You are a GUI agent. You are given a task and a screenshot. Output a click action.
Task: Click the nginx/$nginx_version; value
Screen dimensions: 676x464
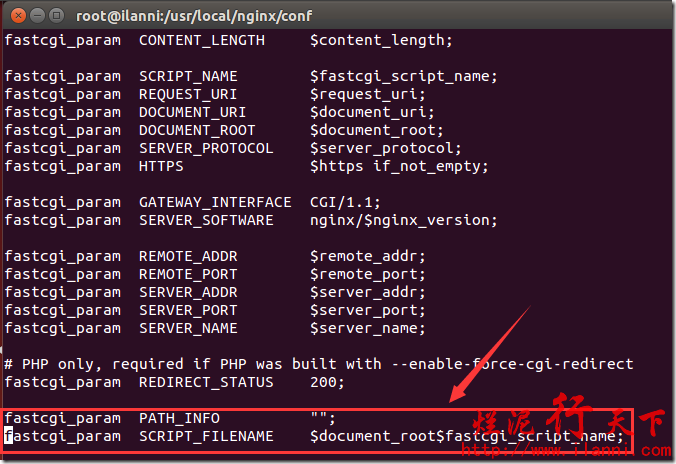(x=404, y=221)
